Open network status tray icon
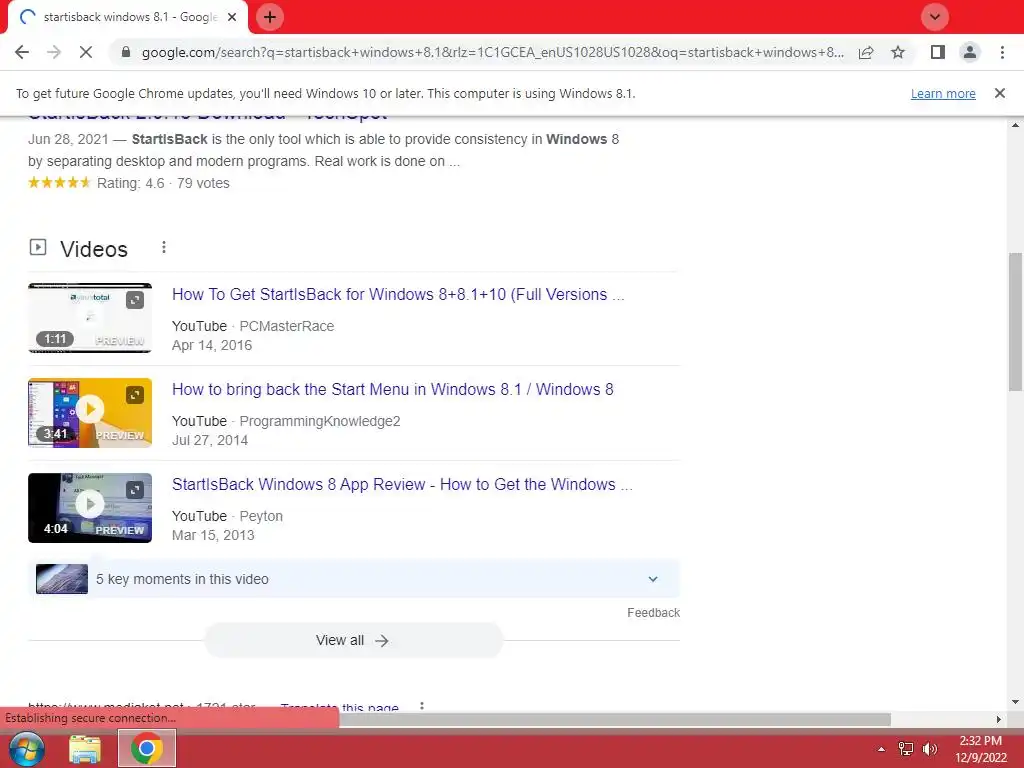Screen dimensions: 1024x768 click(906, 749)
